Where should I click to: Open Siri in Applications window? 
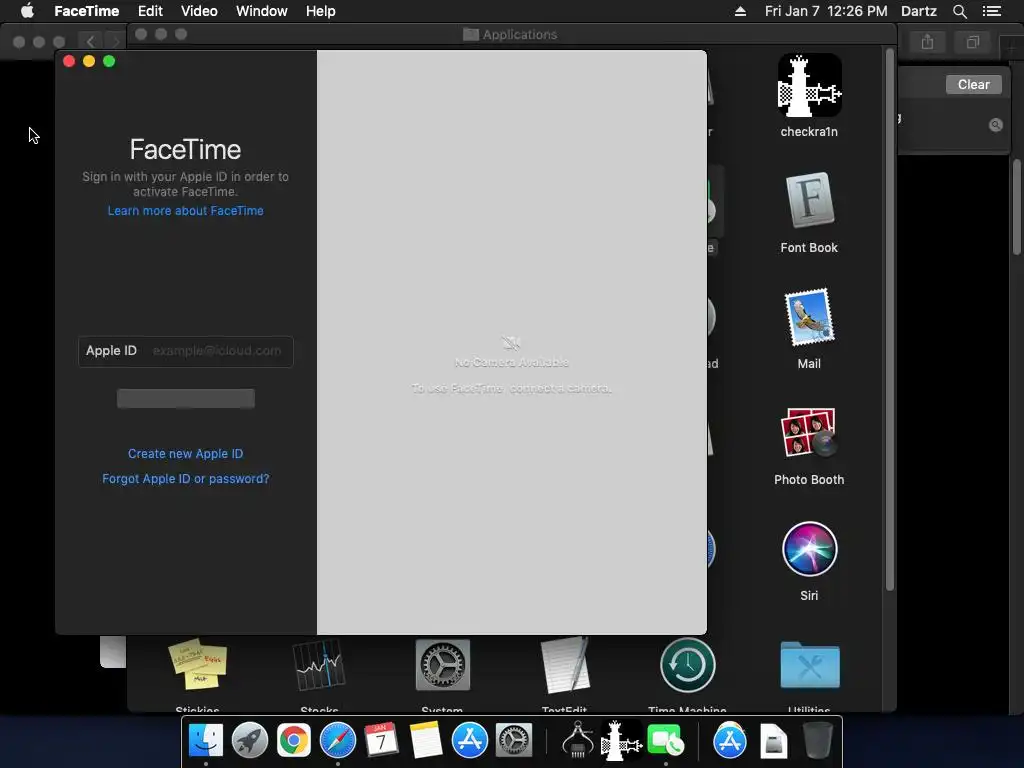(x=809, y=549)
